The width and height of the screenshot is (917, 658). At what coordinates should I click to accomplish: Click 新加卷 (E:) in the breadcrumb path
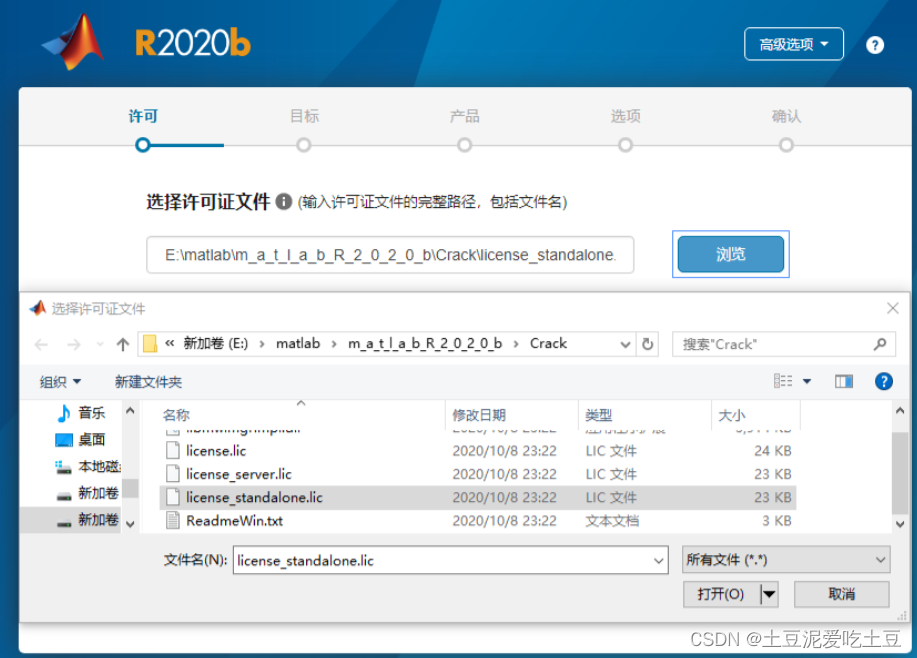[216, 343]
